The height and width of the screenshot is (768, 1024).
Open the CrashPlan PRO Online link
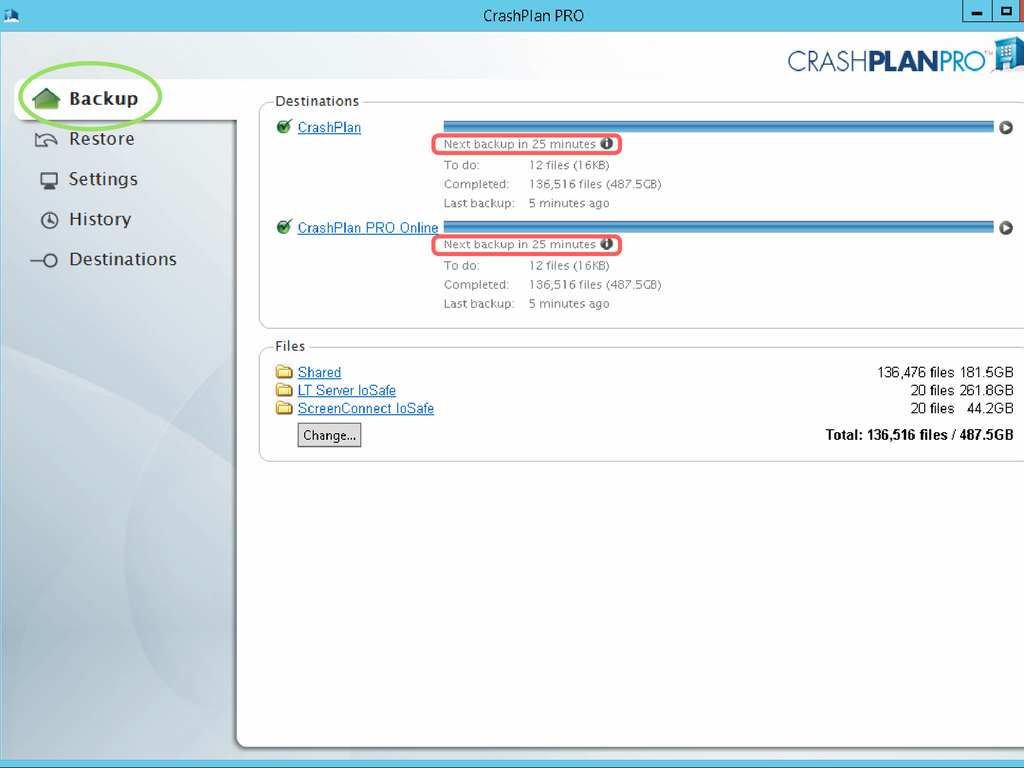(x=367, y=227)
